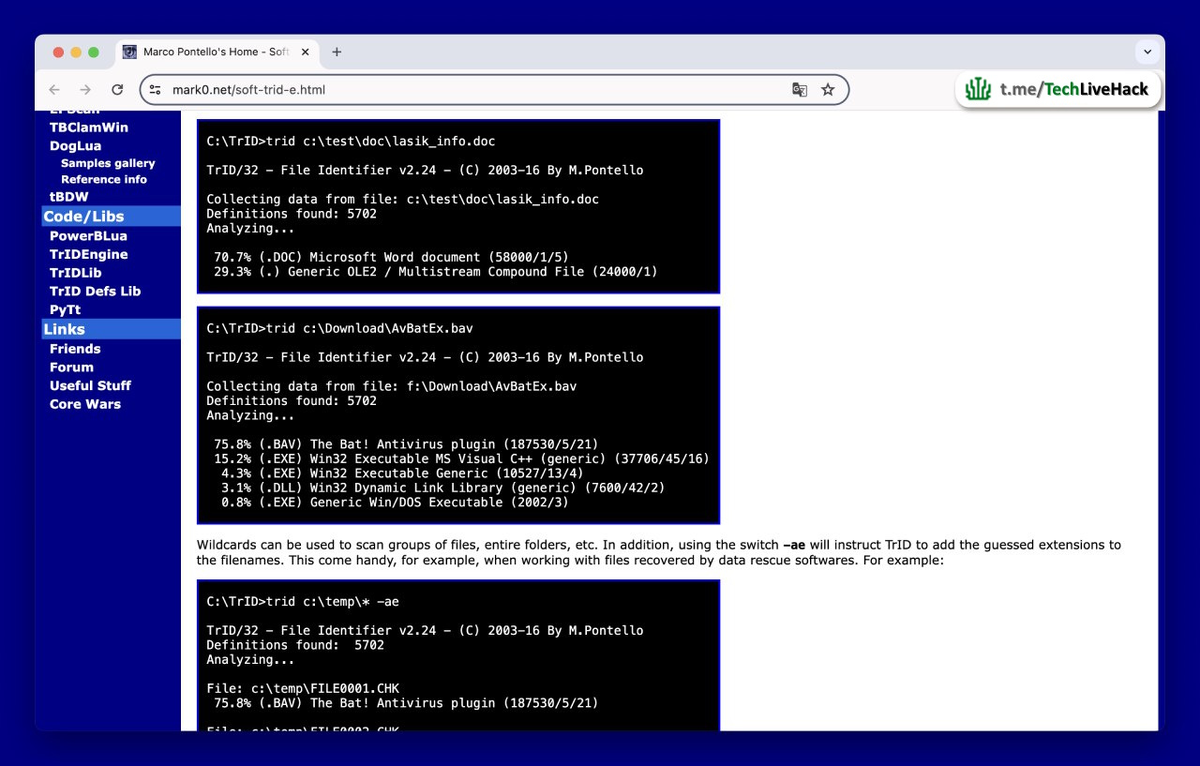Open a new tab with the plus button
The height and width of the screenshot is (766, 1200).
[336, 52]
